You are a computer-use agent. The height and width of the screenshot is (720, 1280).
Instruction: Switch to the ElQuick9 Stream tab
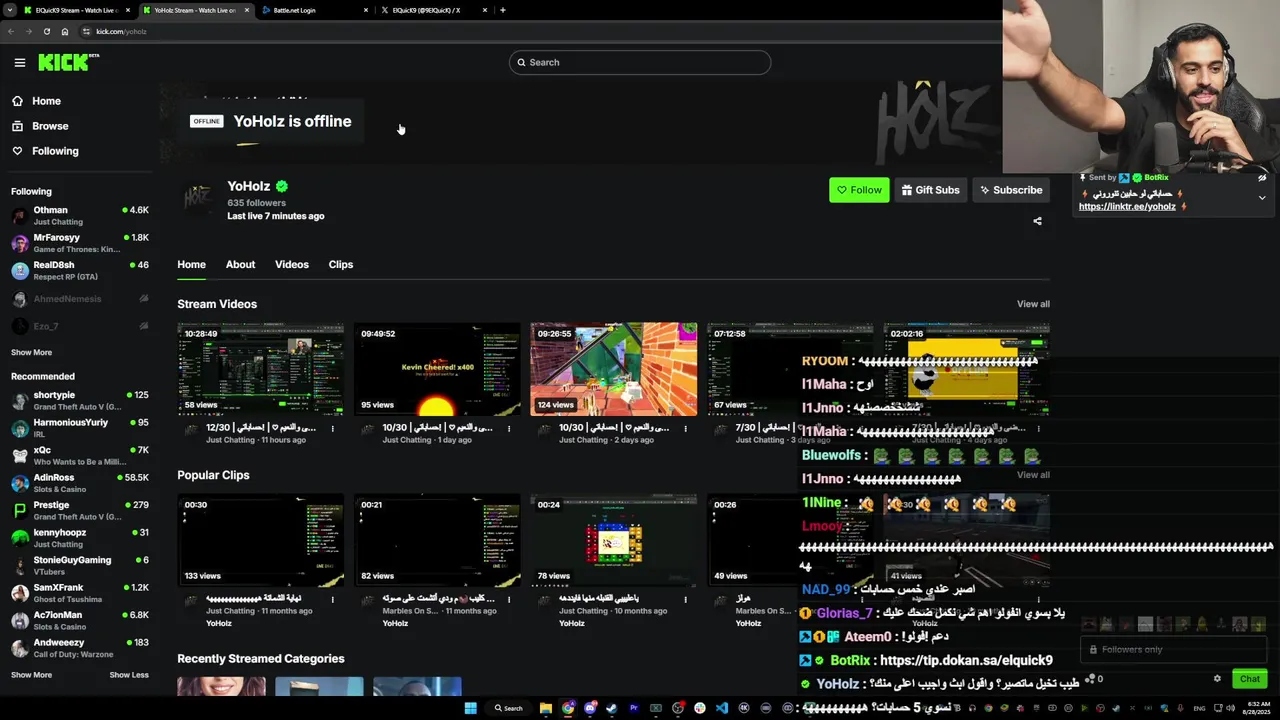(x=75, y=10)
